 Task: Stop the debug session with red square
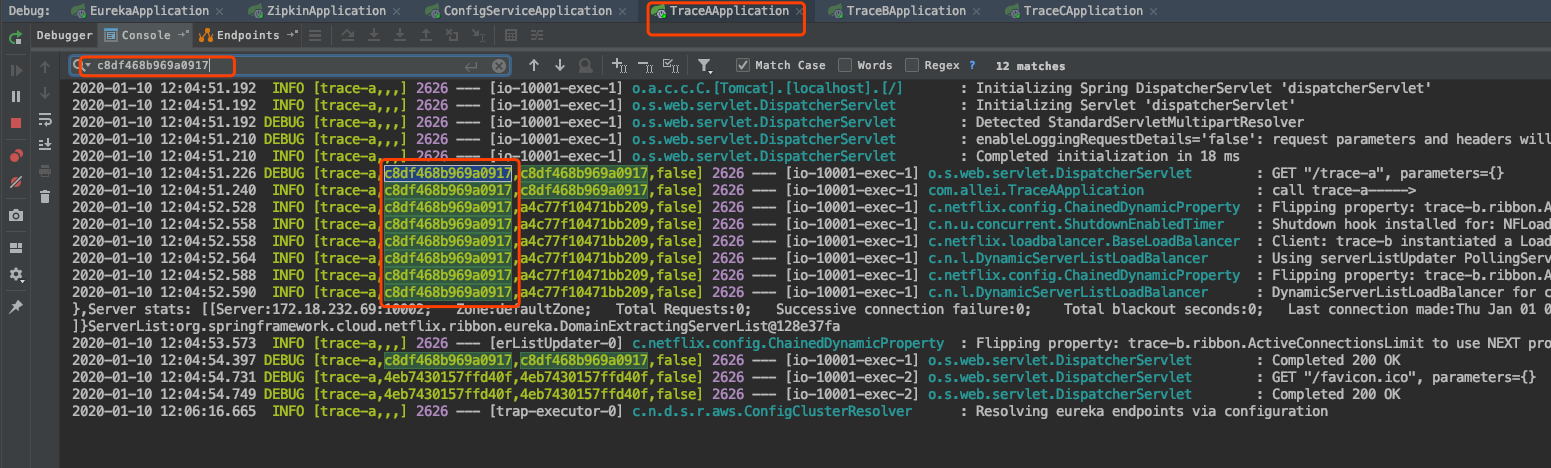tap(15, 122)
